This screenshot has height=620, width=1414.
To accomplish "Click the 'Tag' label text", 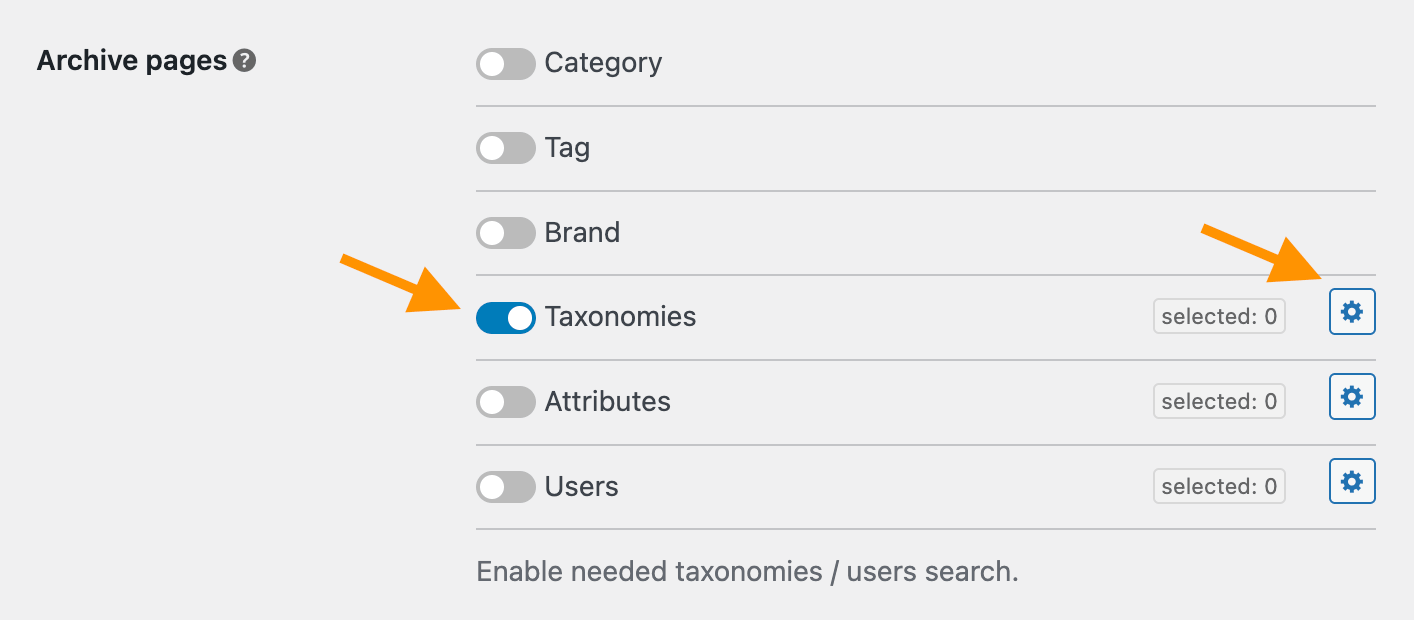I will pyautogui.click(x=567, y=148).
